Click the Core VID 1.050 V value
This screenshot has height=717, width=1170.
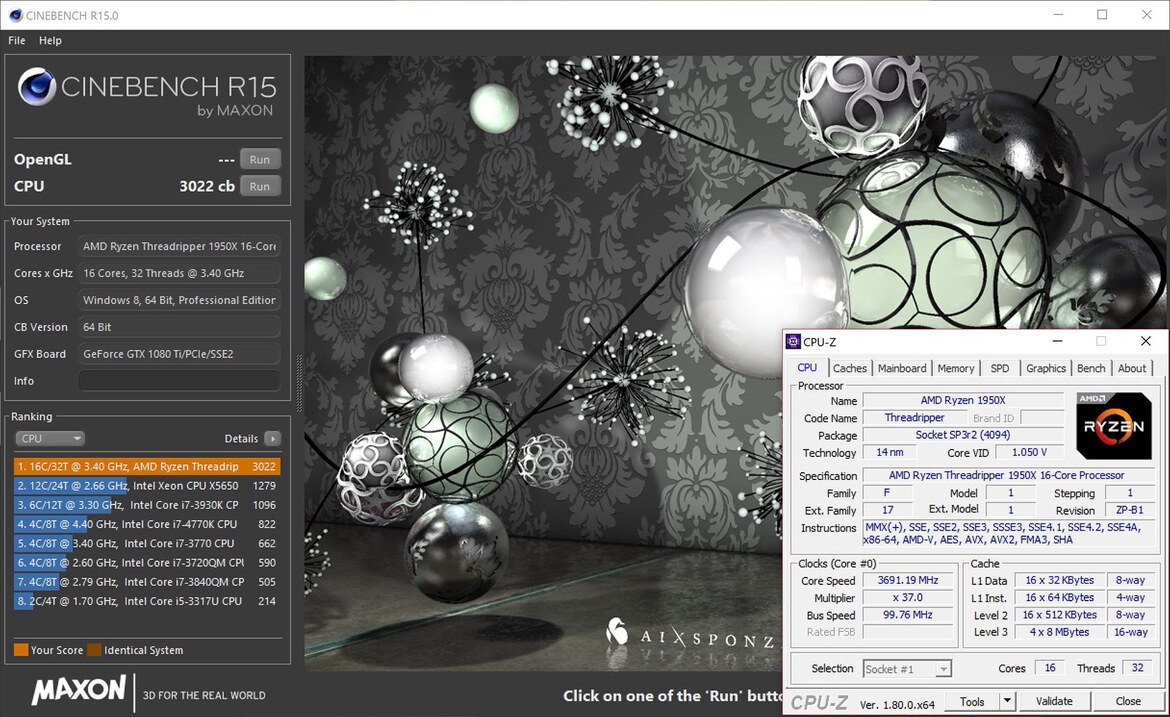(1030, 452)
